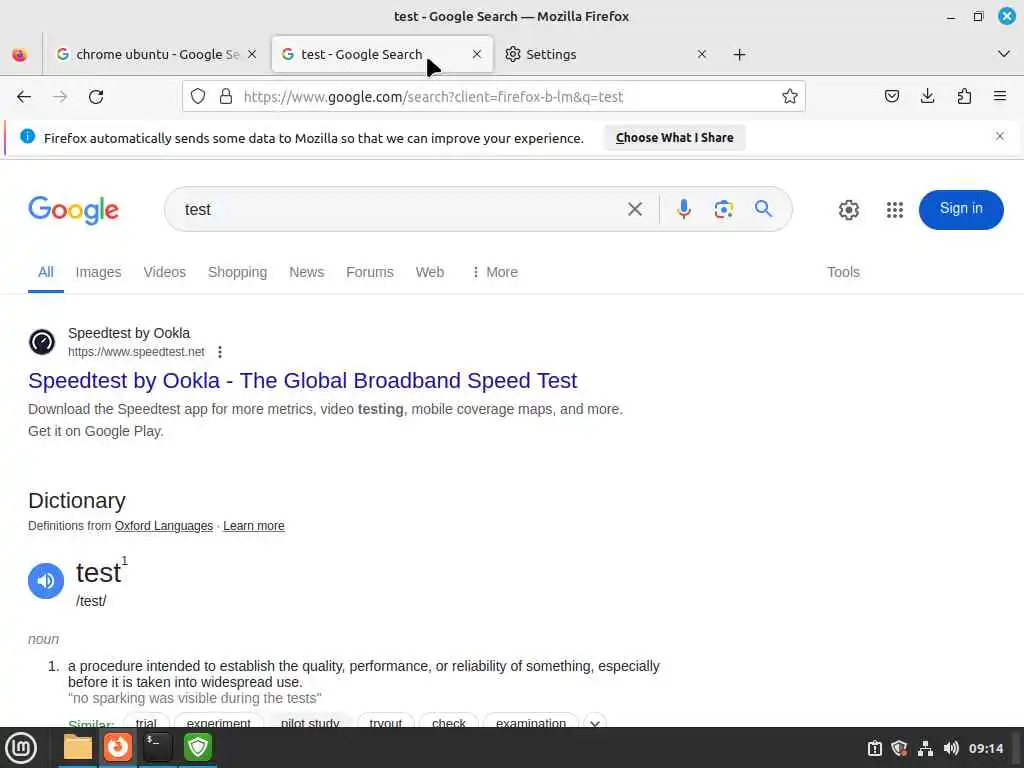Open options for Speedtest result
Screen dimensions: 1024x768
[220, 352]
